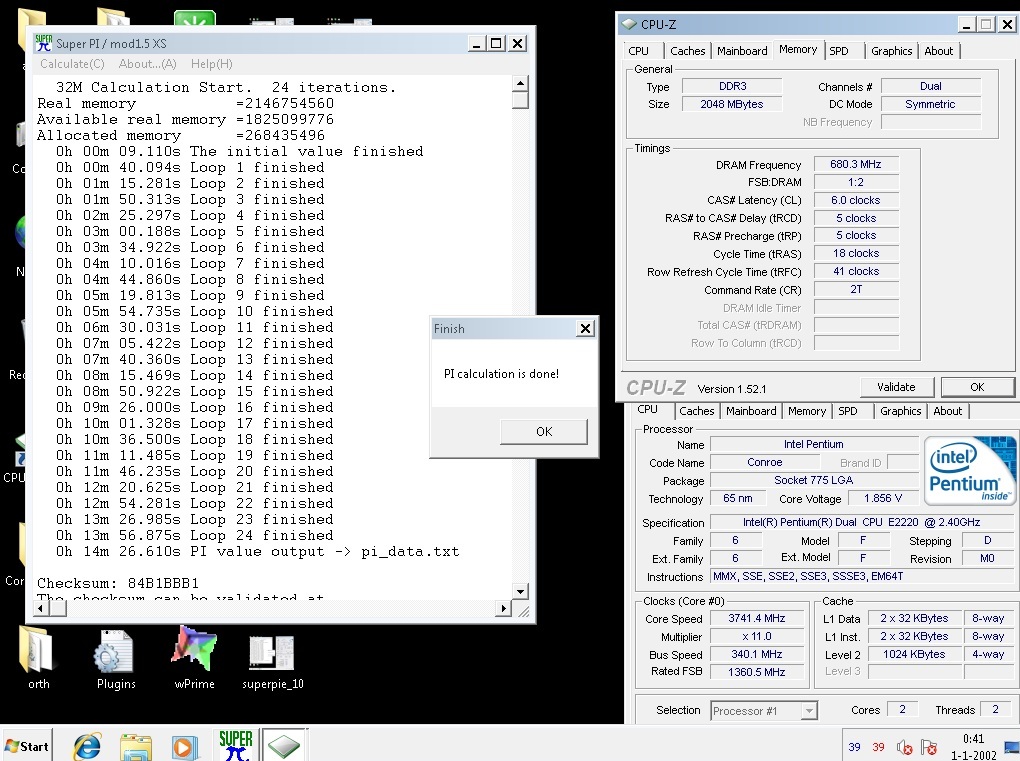
Task: Select SPD tab in lower CPU-Z window
Action: click(848, 411)
